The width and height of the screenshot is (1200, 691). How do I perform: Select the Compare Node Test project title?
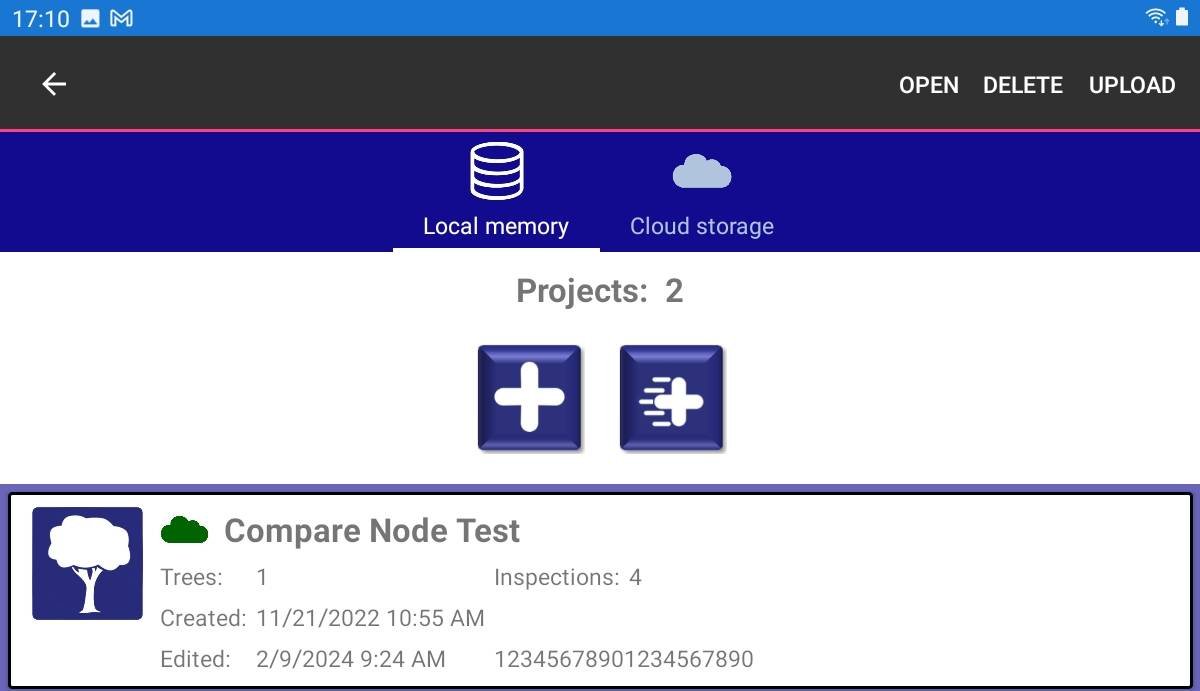coord(372,530)
